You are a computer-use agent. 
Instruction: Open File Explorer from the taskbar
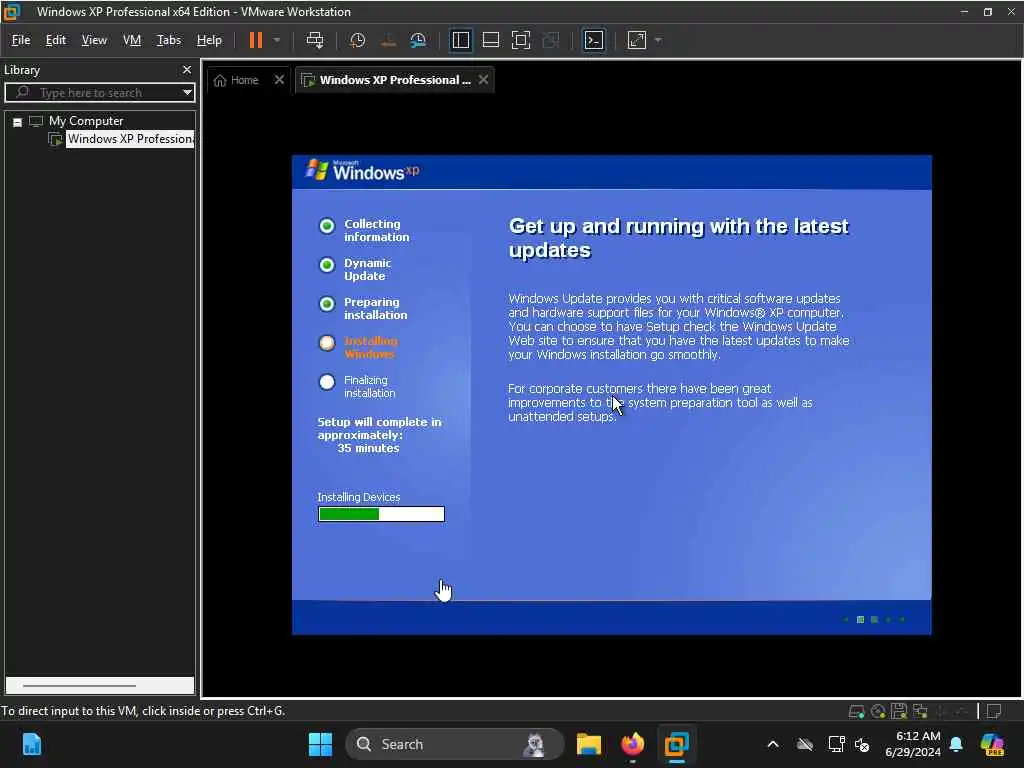click(x=588, y=744)
